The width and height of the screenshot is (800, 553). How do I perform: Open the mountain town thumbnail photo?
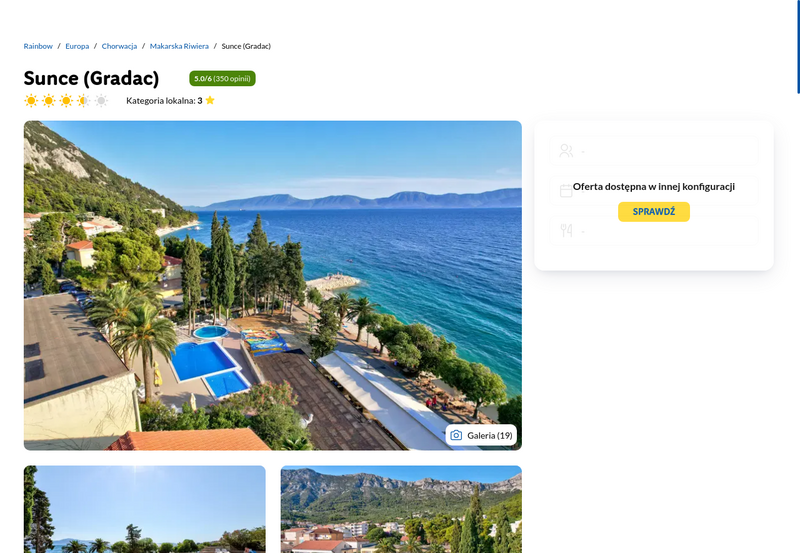click(401, 509)
